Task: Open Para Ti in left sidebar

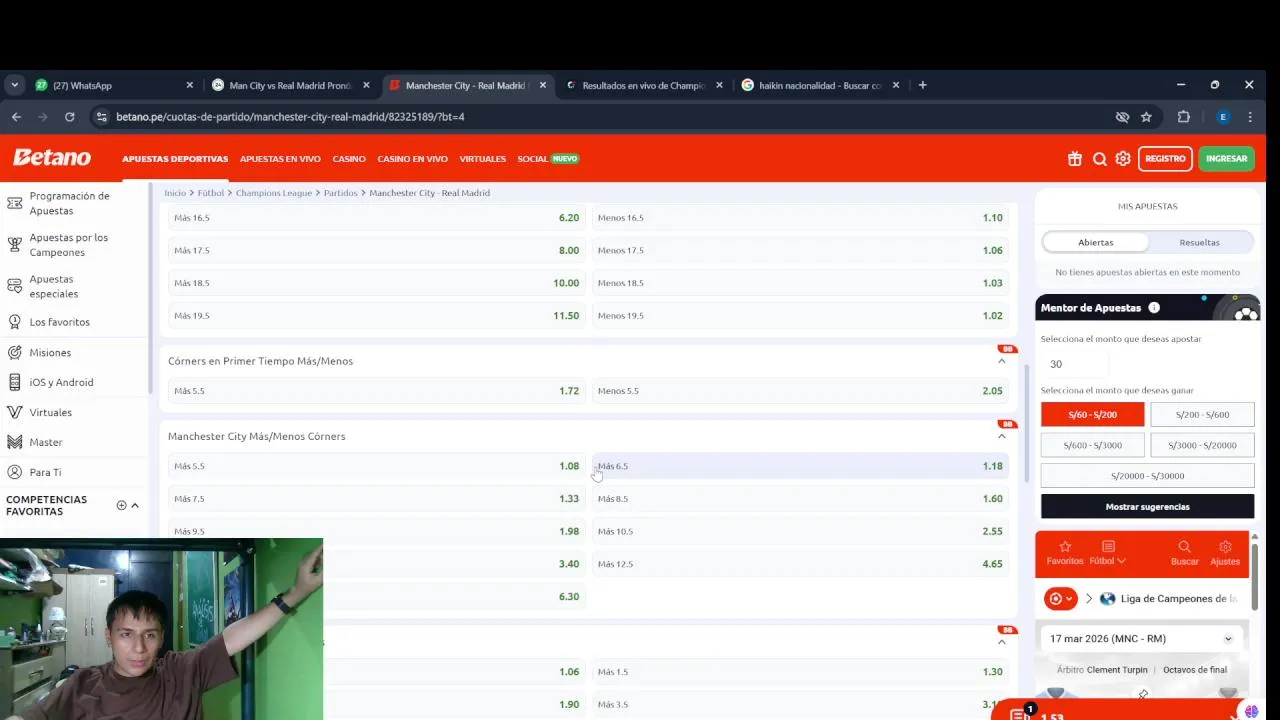Action: 45,472
